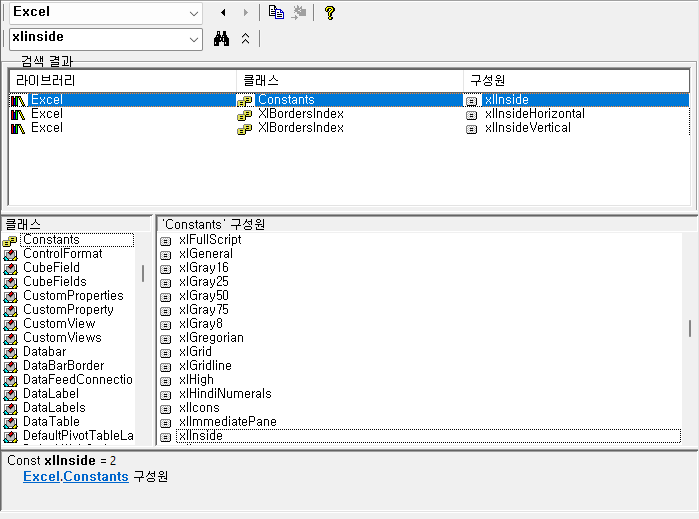
Task: Select ControlFormat in the class list
Action: pyautogui.click(x=62, y=254)
